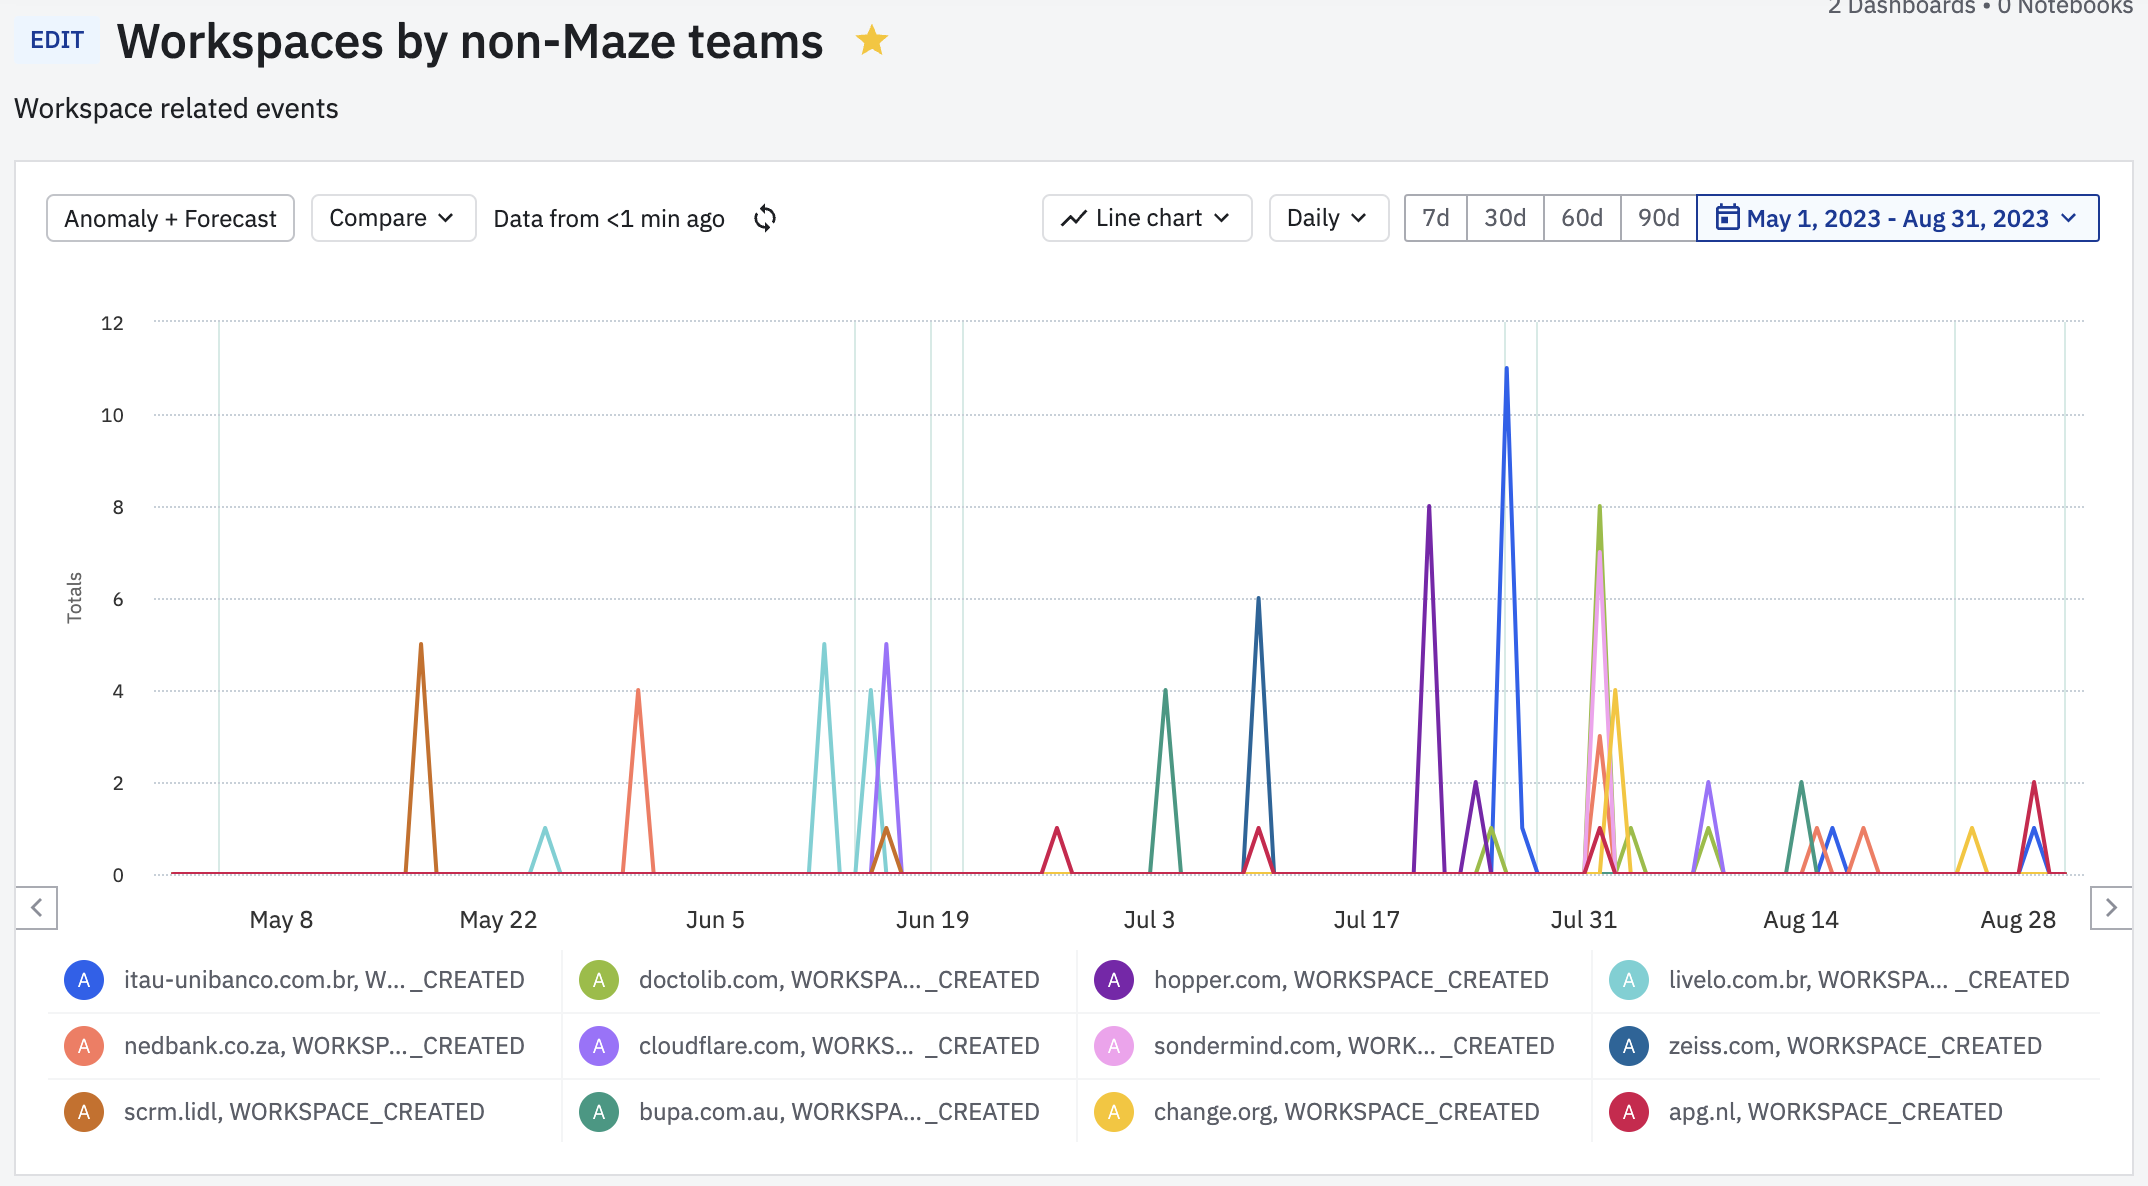
Task: Click the chart title Workspaces by non-Maze teams
Action: [x=470, y=42]
